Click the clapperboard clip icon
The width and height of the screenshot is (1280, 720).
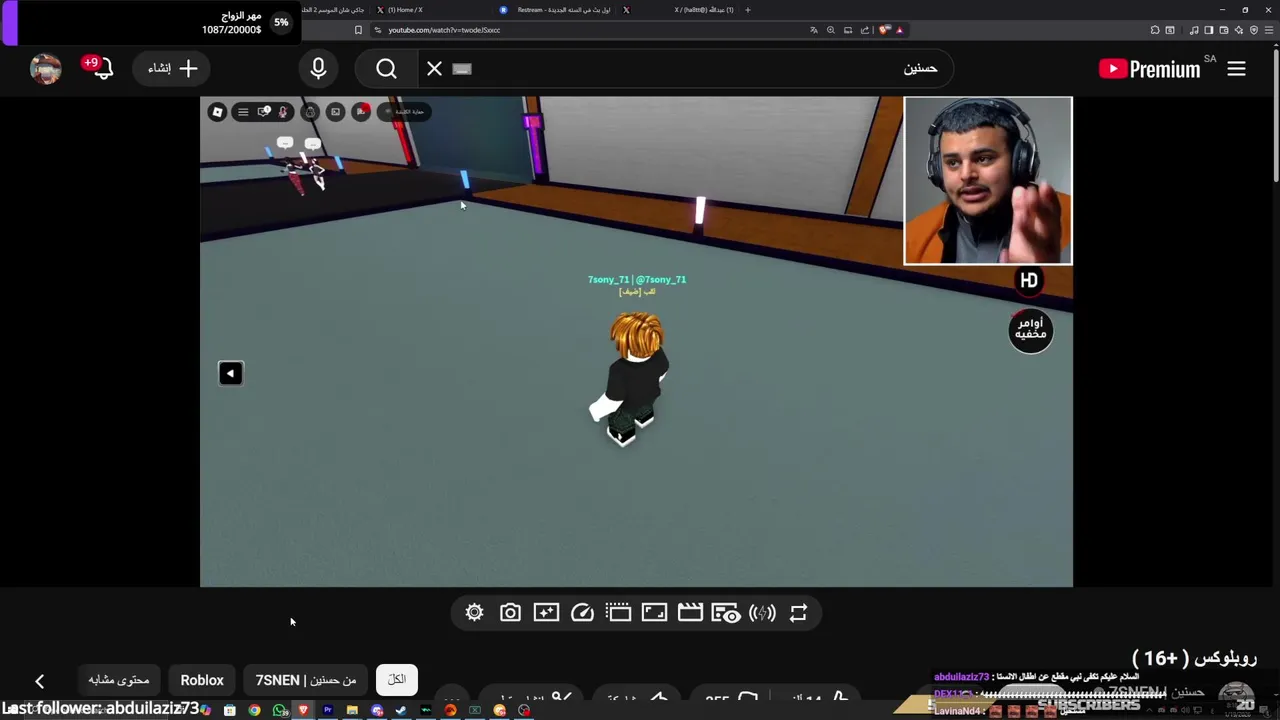[690, 613]
